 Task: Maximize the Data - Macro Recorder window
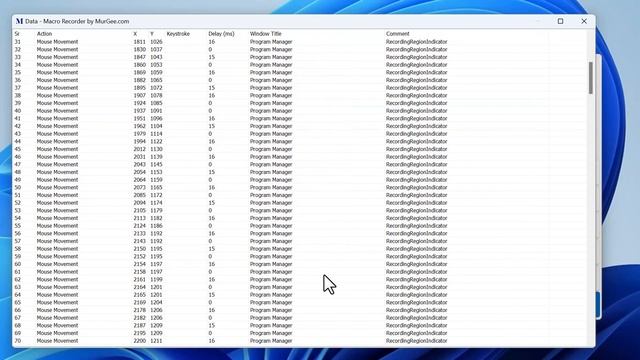tap(560, 21)
